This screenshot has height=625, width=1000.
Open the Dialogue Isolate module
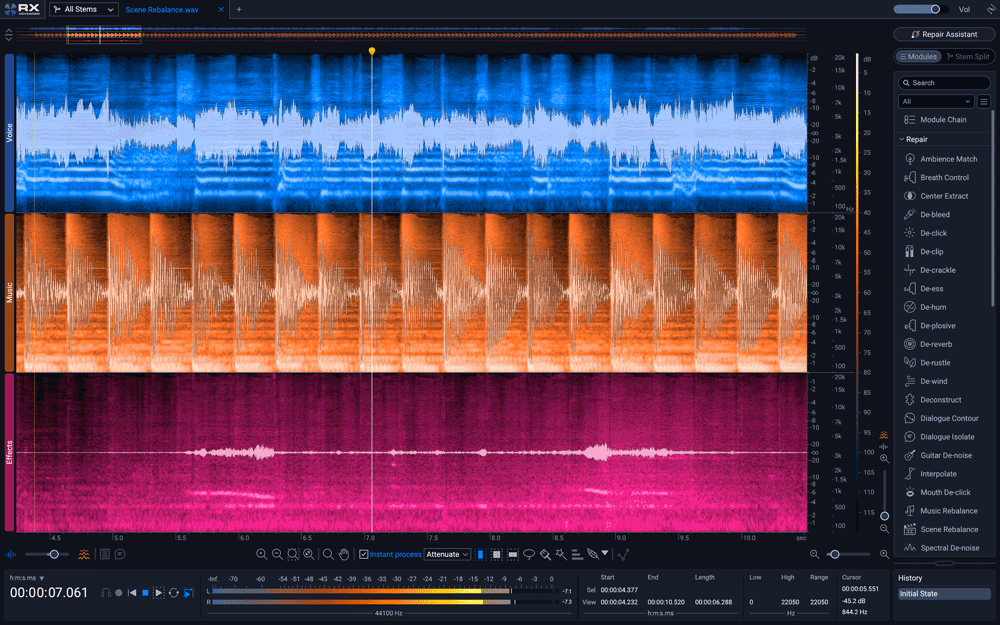pyautogui.click(x=946, y=437)
